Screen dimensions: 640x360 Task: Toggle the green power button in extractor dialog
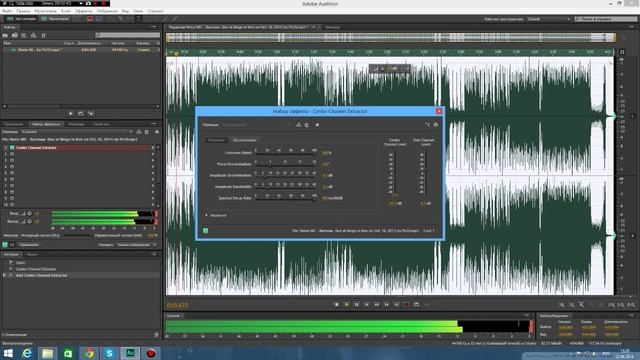[x=206, y=231]
